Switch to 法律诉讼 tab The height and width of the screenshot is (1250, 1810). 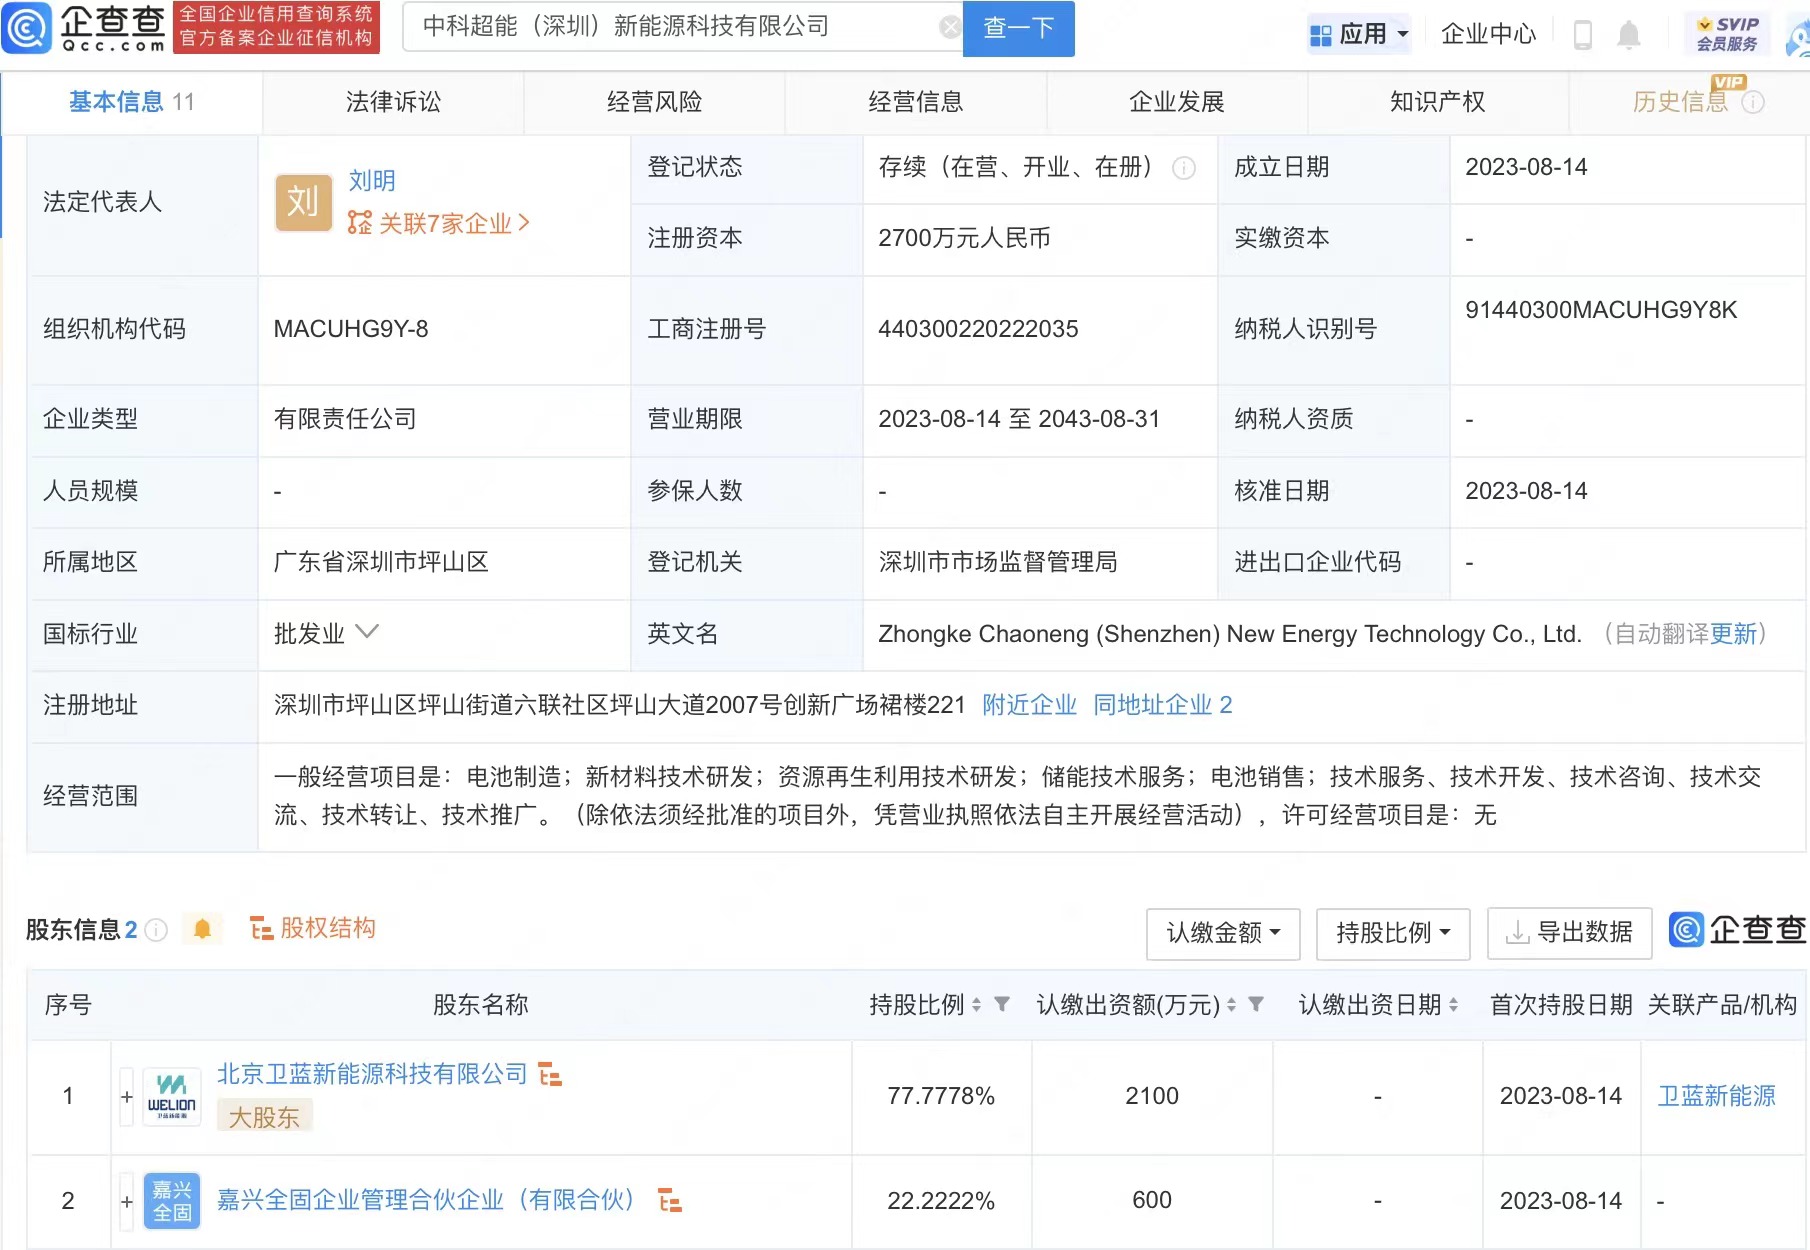393,102
